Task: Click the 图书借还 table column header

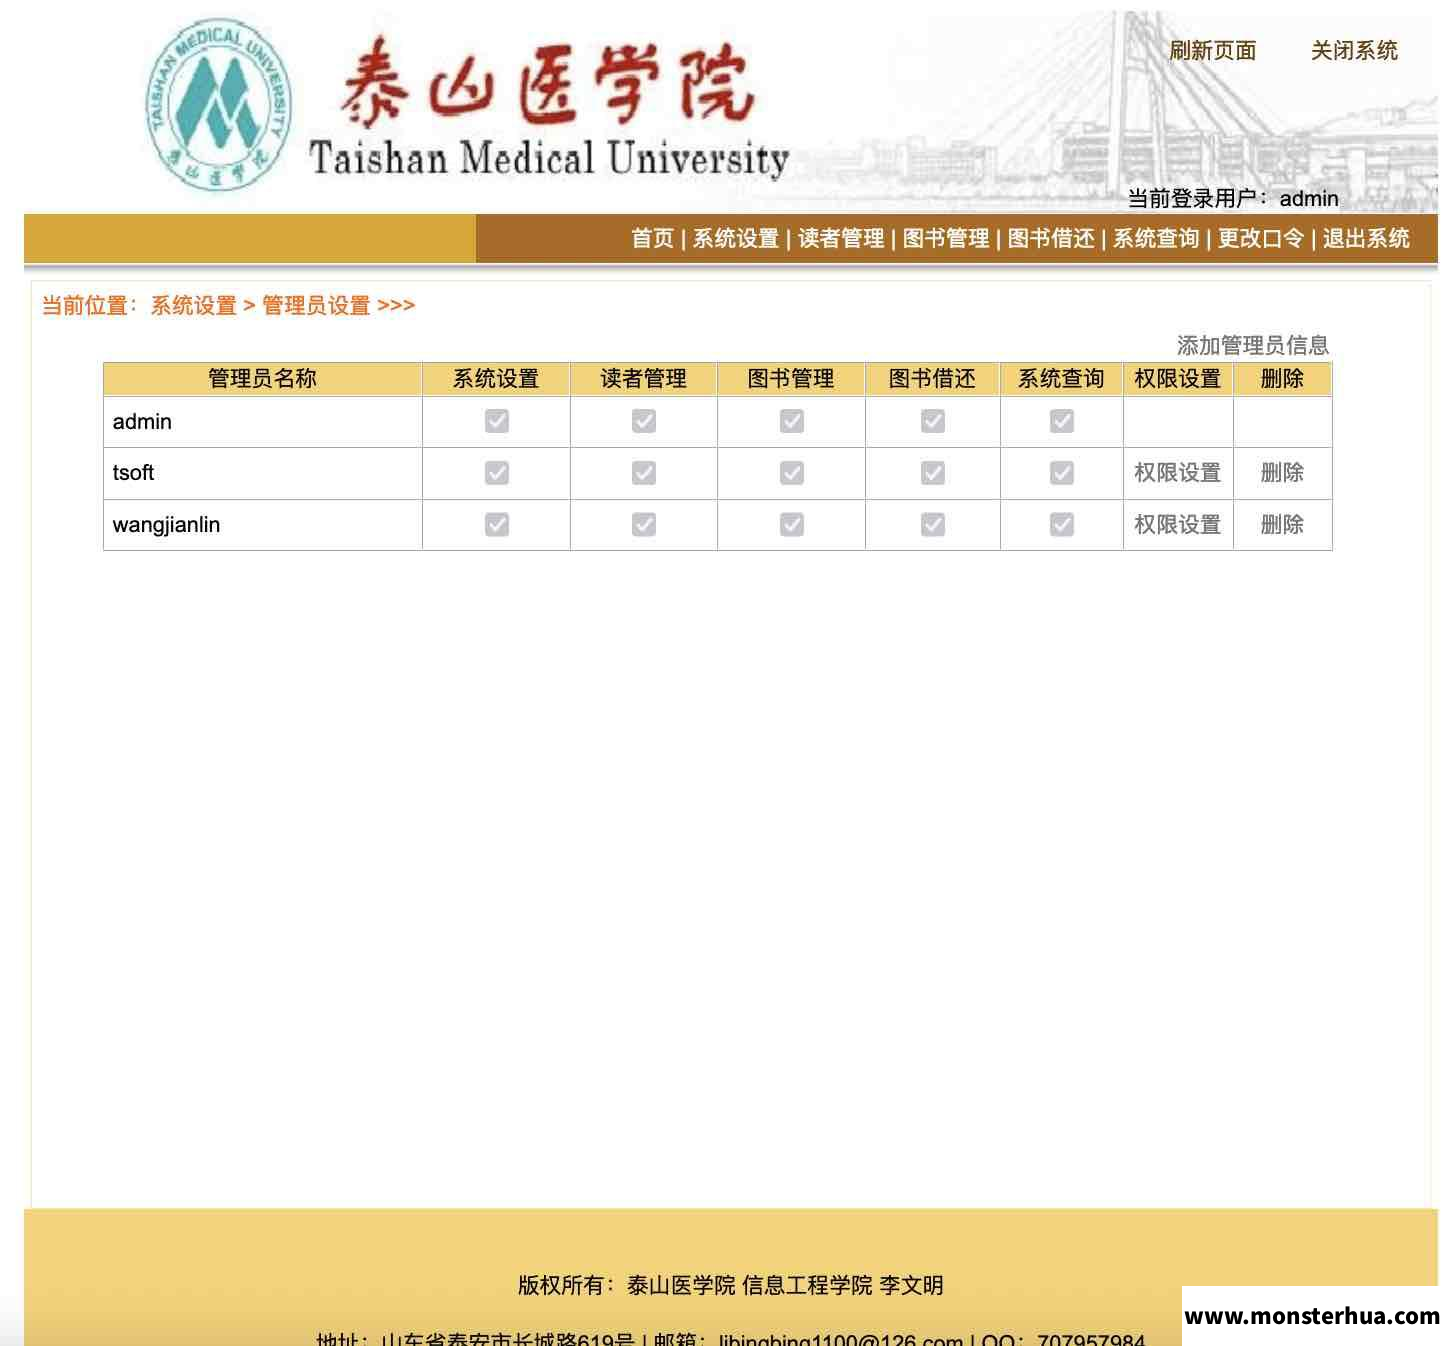Action: pyautogui.click(x=933, y=378)
